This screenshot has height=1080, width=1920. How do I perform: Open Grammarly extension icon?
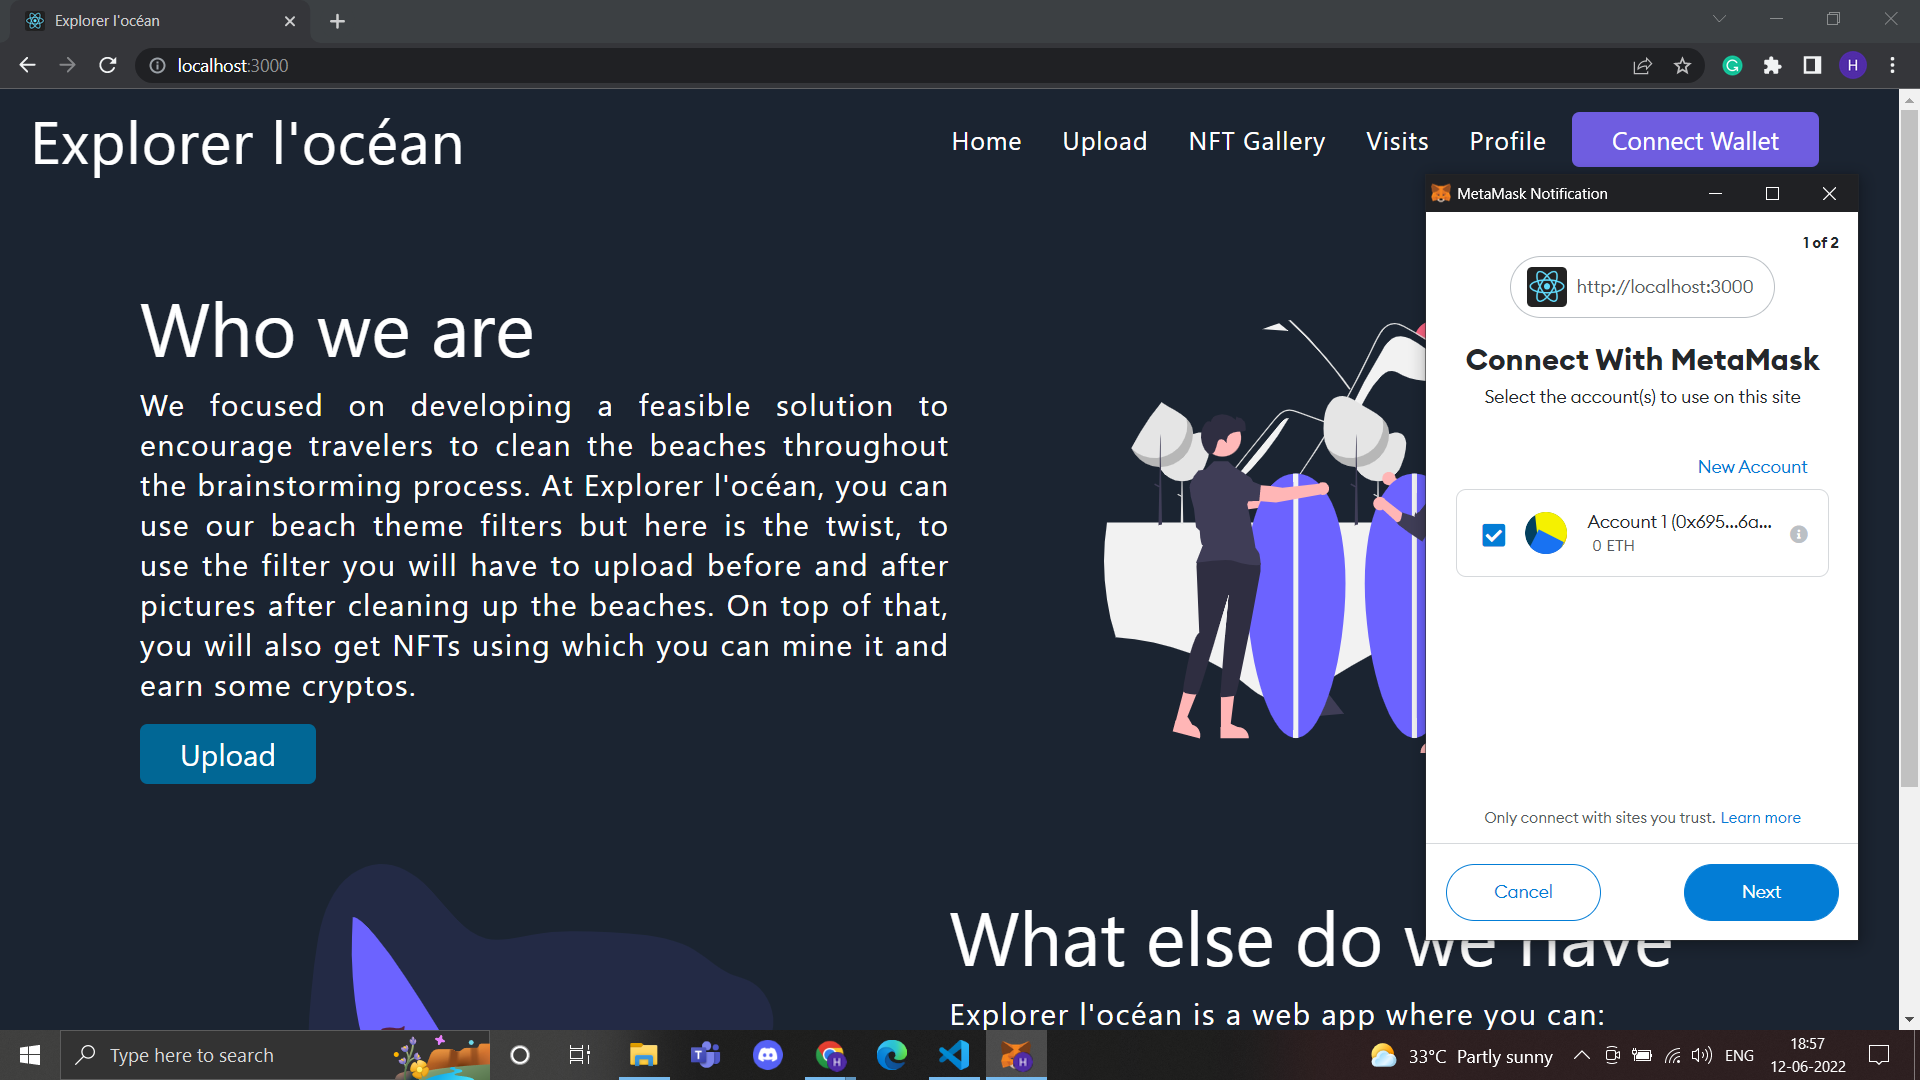click(1733, 65)
